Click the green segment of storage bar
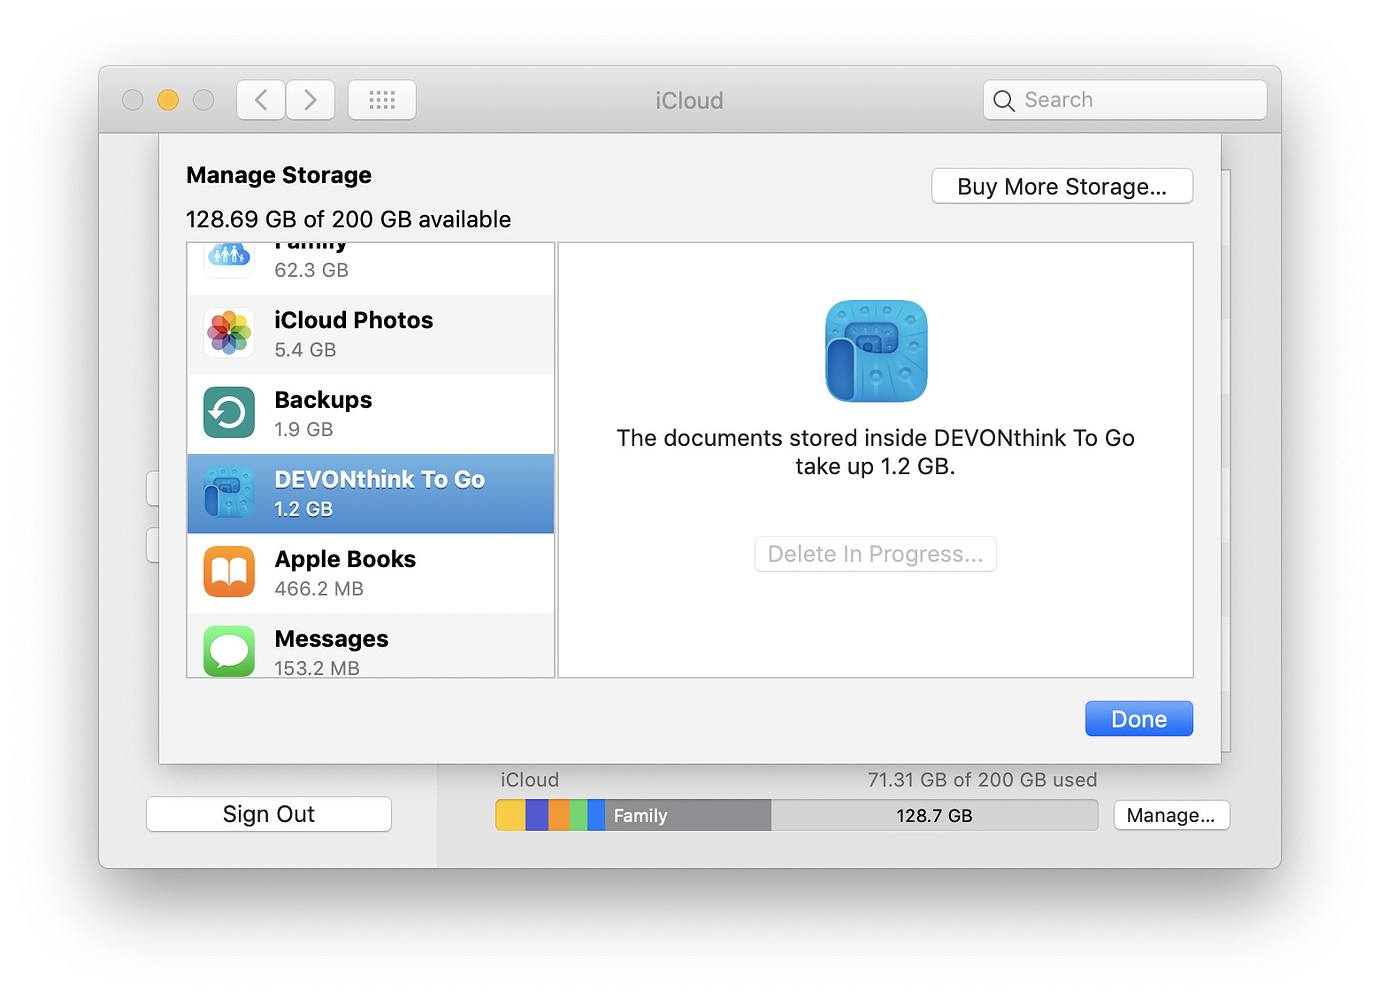This screenshot has width=1380, height=998. pyautogui.click(x=579, y=815)
